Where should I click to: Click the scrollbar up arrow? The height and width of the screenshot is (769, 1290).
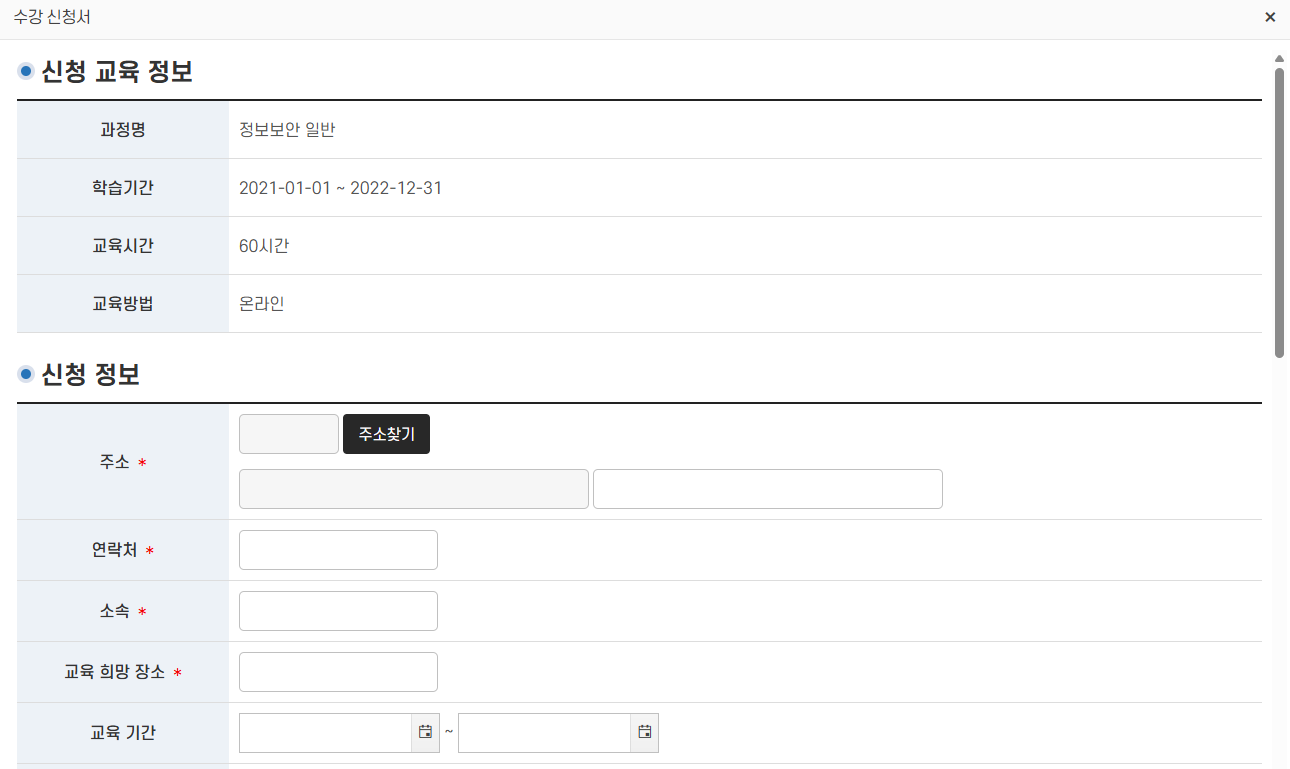[1279, 58]
